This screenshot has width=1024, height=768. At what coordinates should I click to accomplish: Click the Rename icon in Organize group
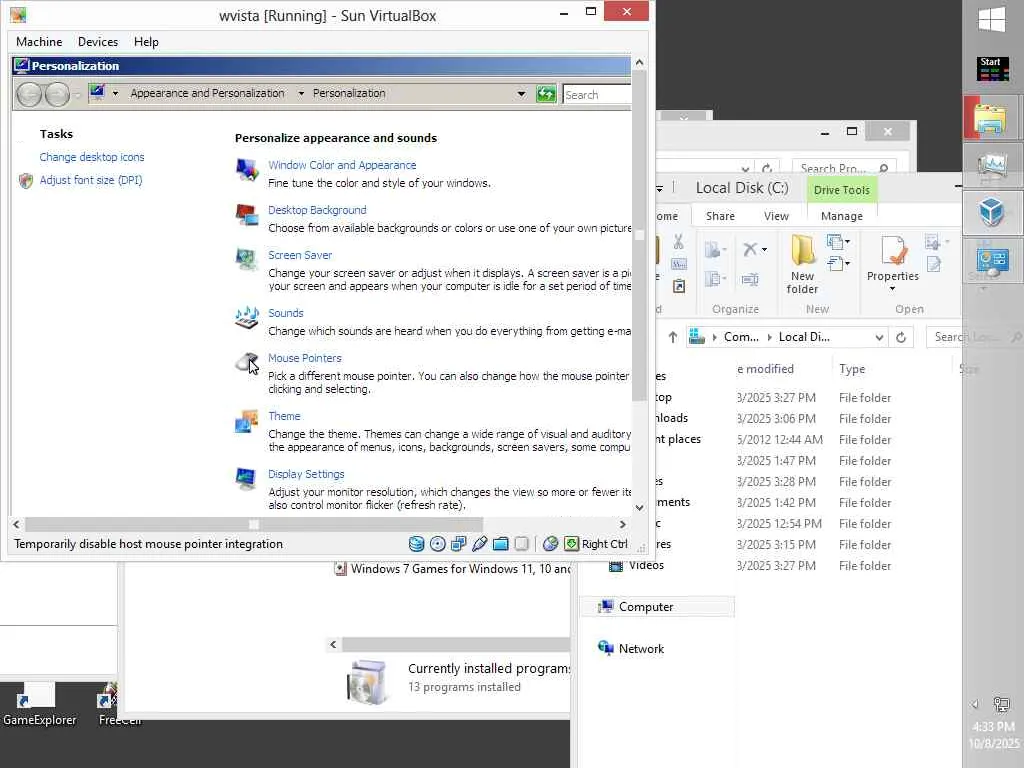[x=750, y=280]
